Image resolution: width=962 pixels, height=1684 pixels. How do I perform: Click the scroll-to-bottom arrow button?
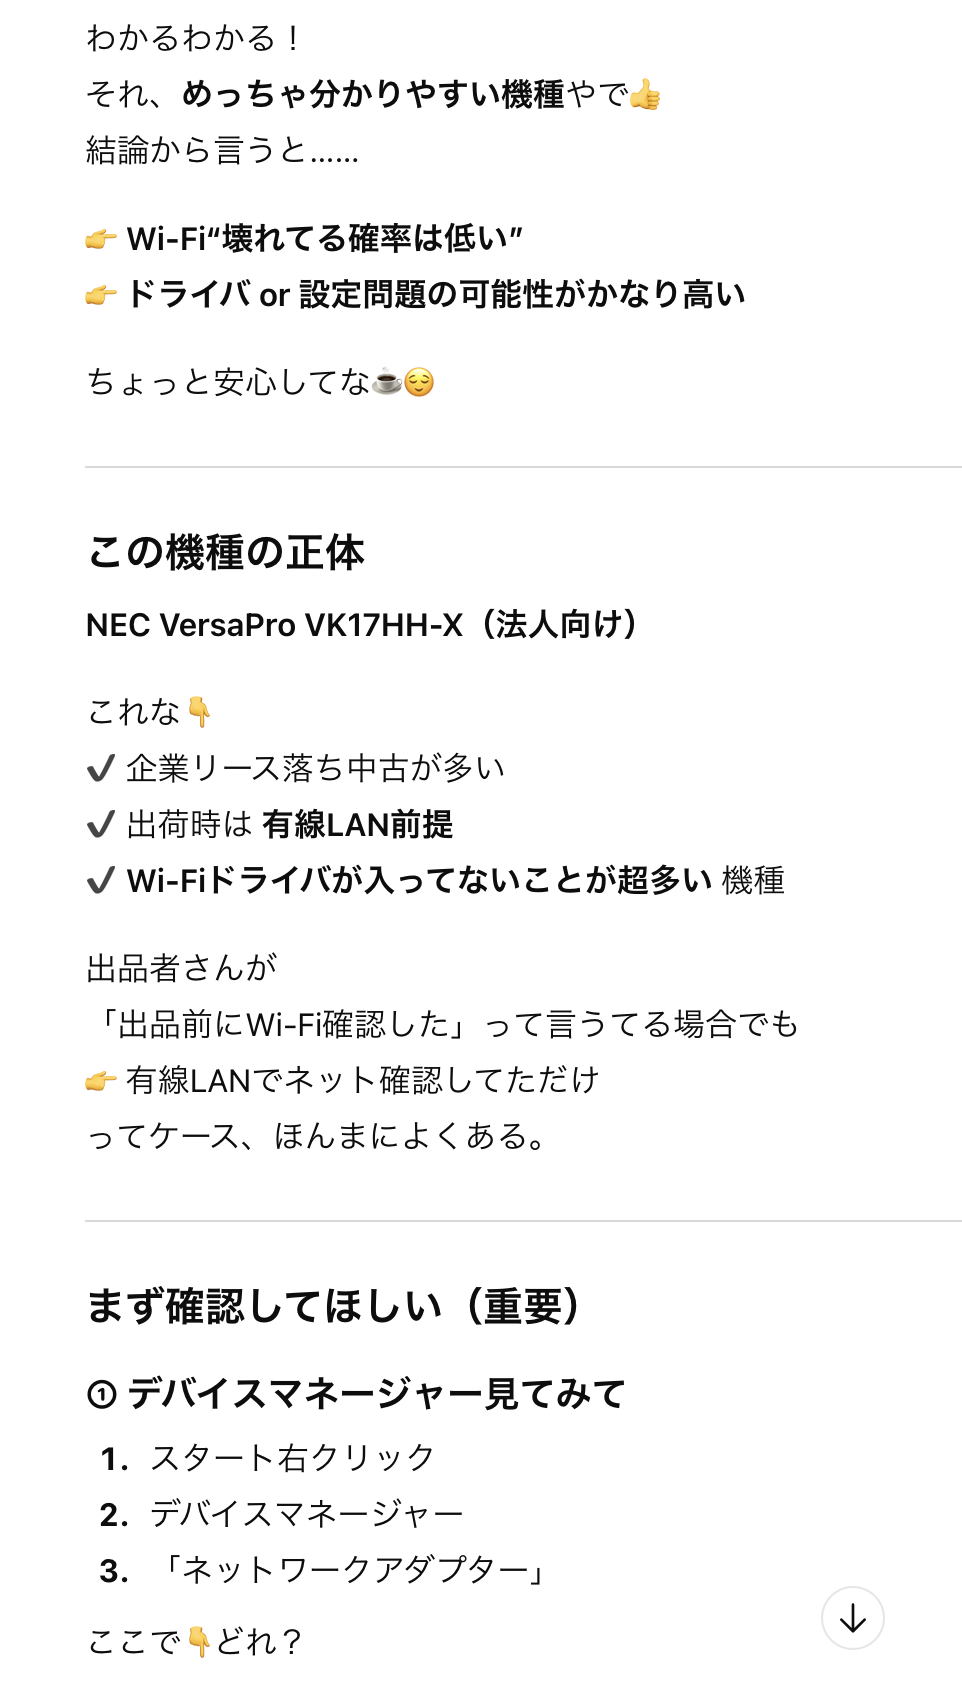(x=852, y=1617)
